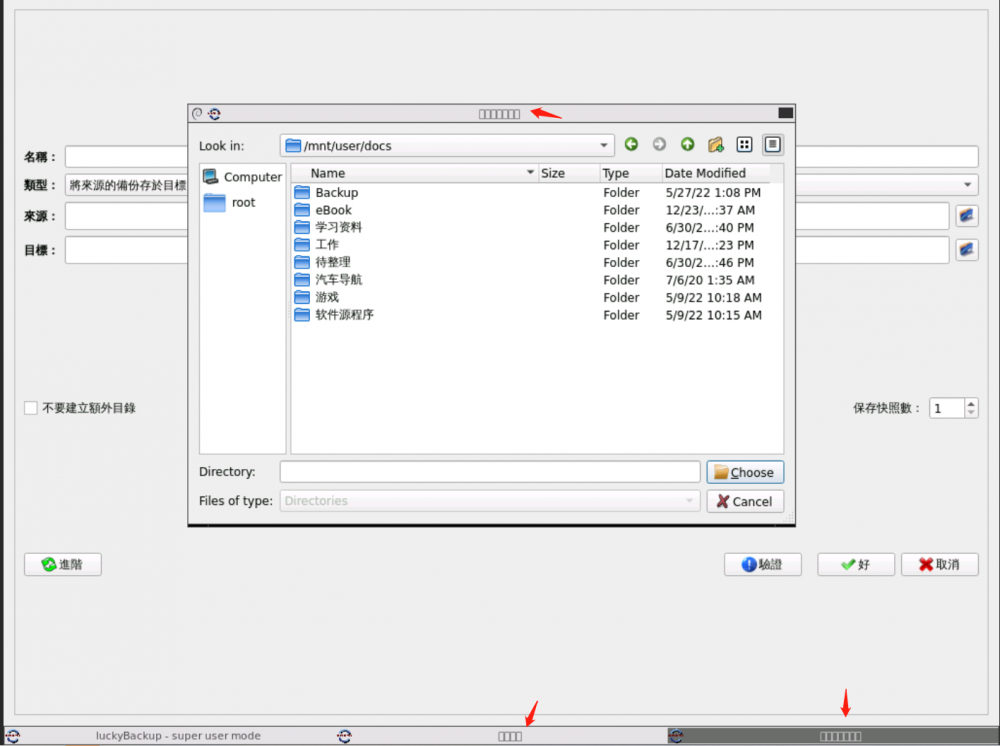Select root folder in sidebar
Viewport: 1000px width, 746px height.
(x=230, y=203)
